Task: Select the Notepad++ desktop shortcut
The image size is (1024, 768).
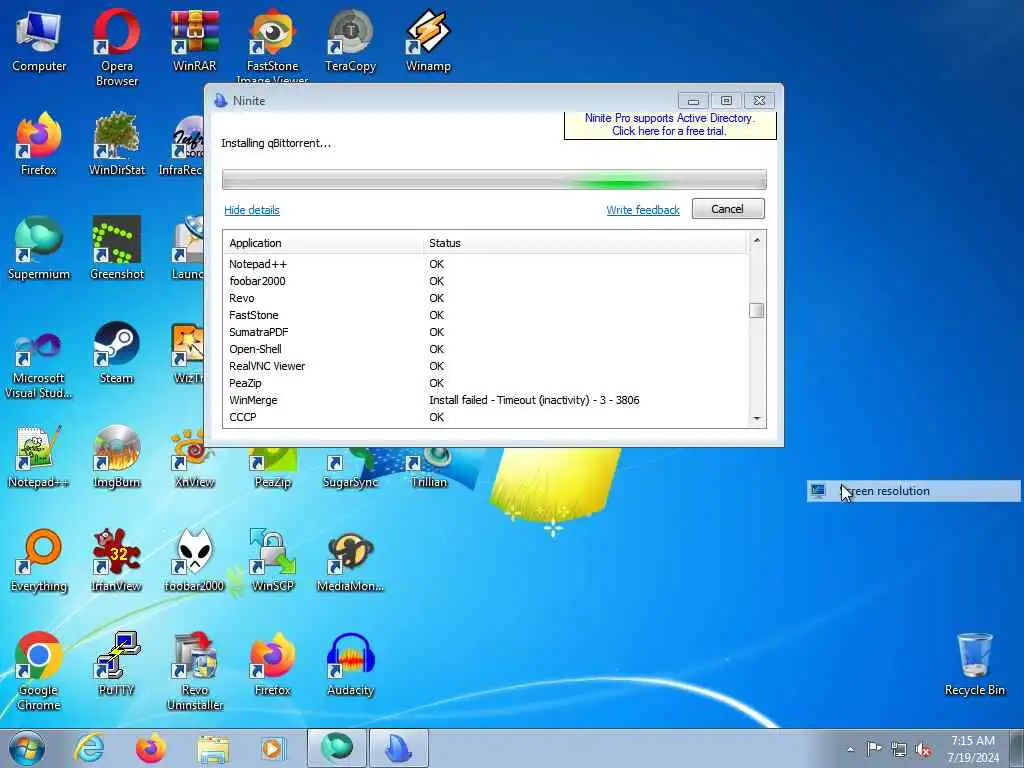Action: 39,456
